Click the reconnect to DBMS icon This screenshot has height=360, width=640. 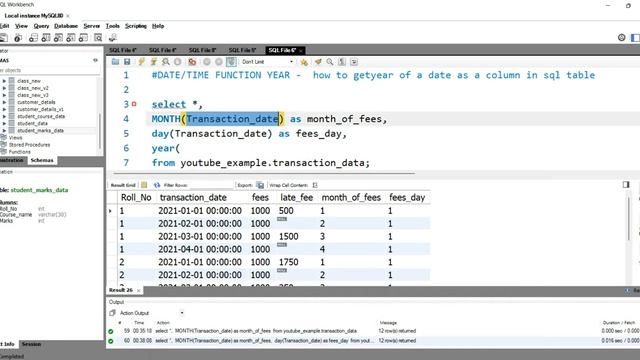point(113,38)
